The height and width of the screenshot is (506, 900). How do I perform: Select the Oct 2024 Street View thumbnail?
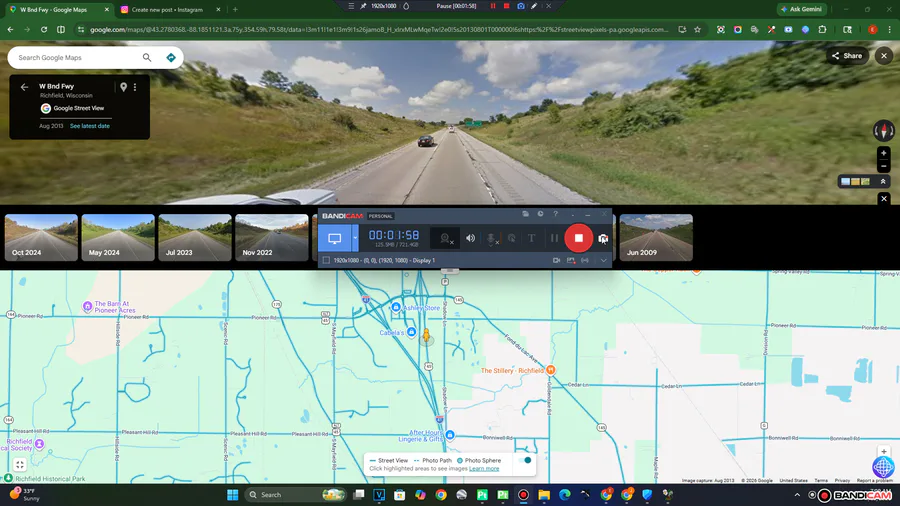[41, 238]
